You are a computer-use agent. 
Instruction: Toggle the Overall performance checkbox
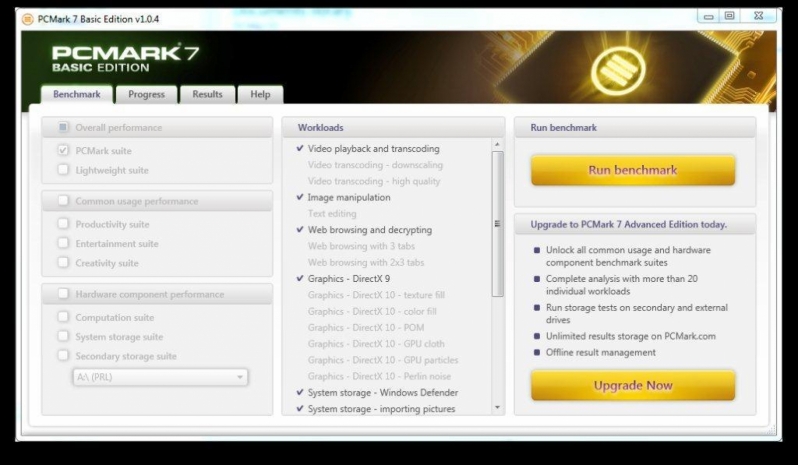(x=63, y=127)
